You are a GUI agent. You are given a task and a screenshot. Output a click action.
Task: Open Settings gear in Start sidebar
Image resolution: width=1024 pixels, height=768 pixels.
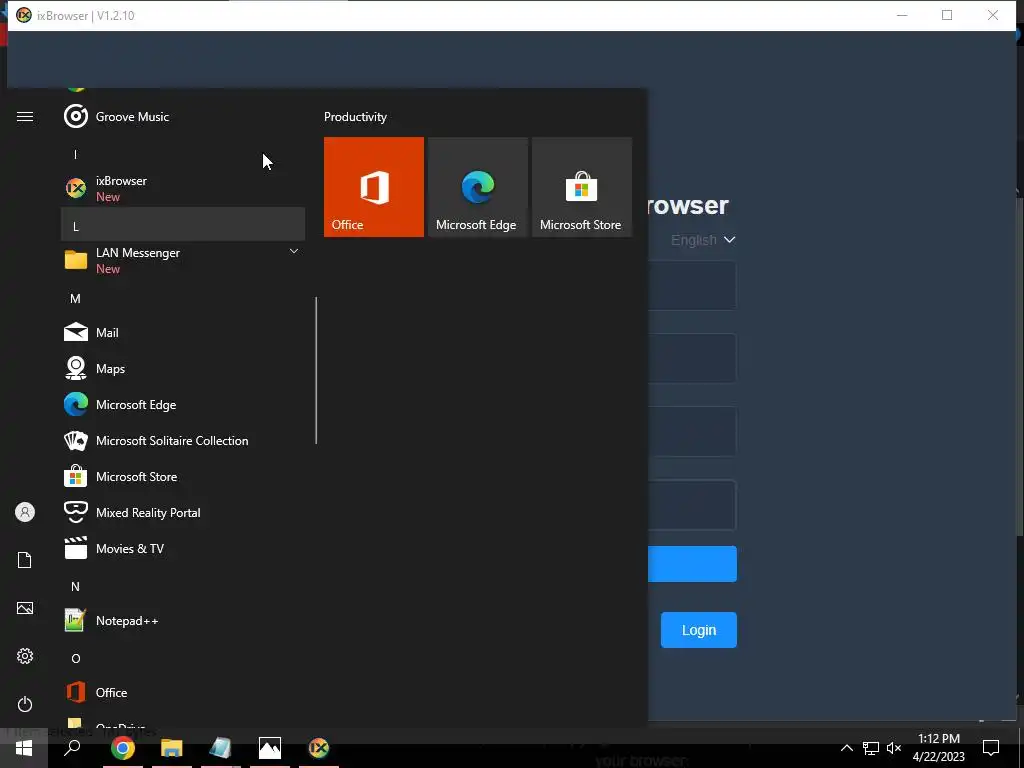tap(25, 656)
